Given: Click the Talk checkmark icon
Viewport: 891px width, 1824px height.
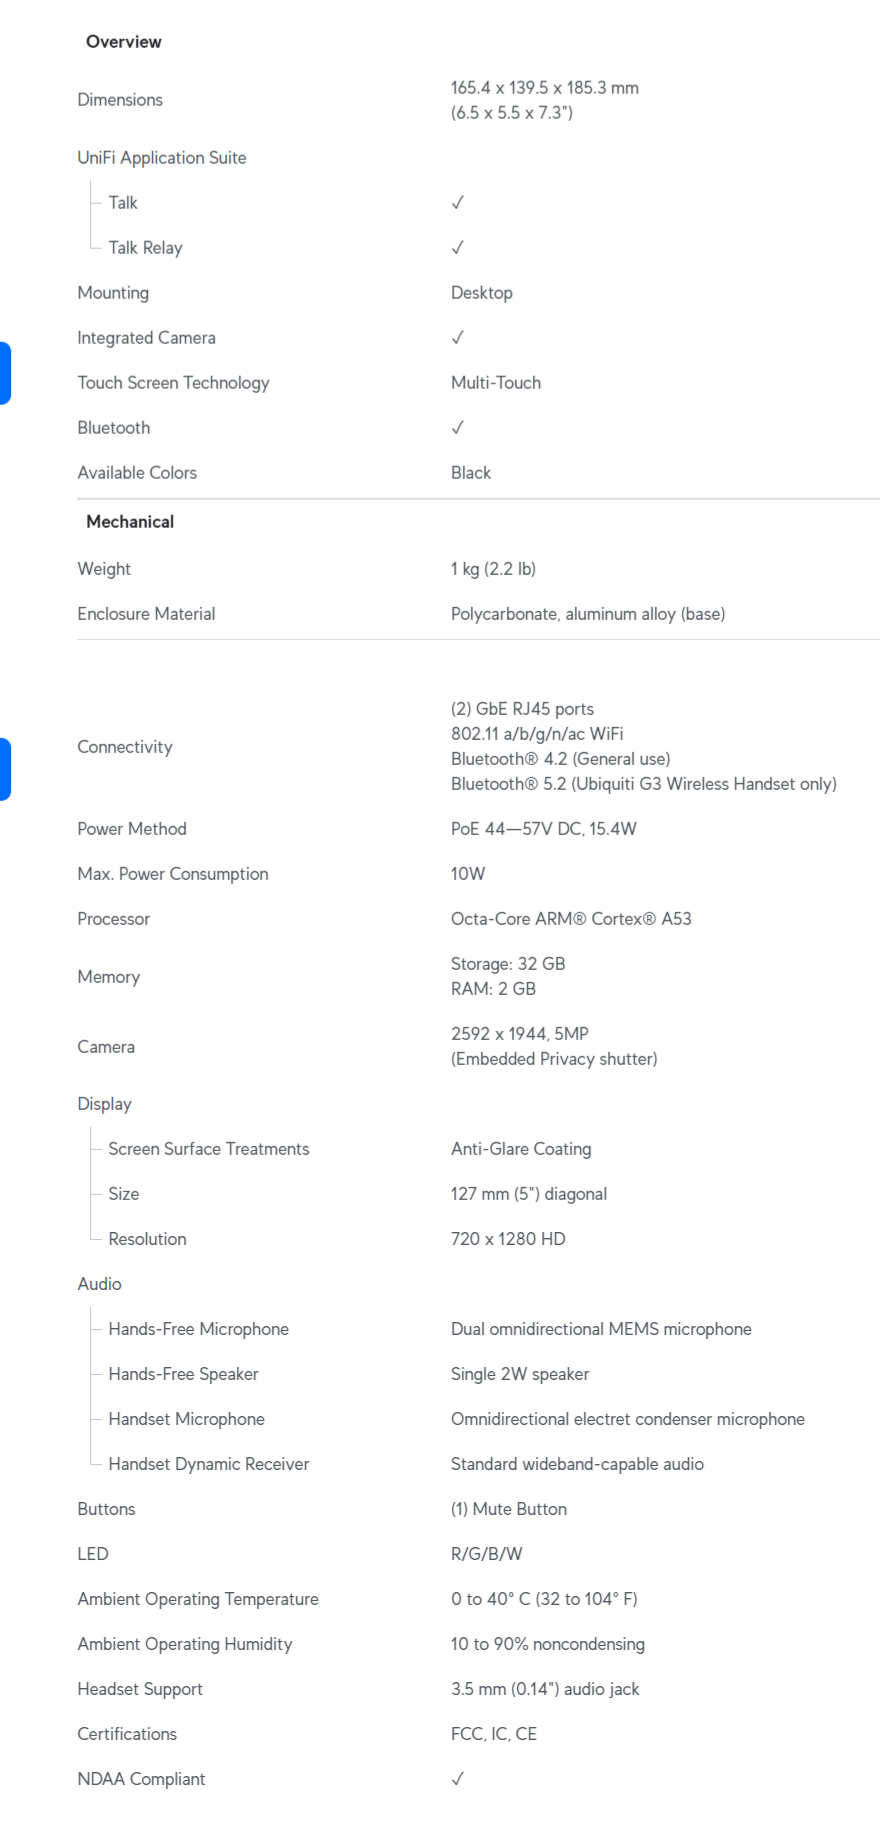Looking at the screenshot, I should tap(457, 203).
